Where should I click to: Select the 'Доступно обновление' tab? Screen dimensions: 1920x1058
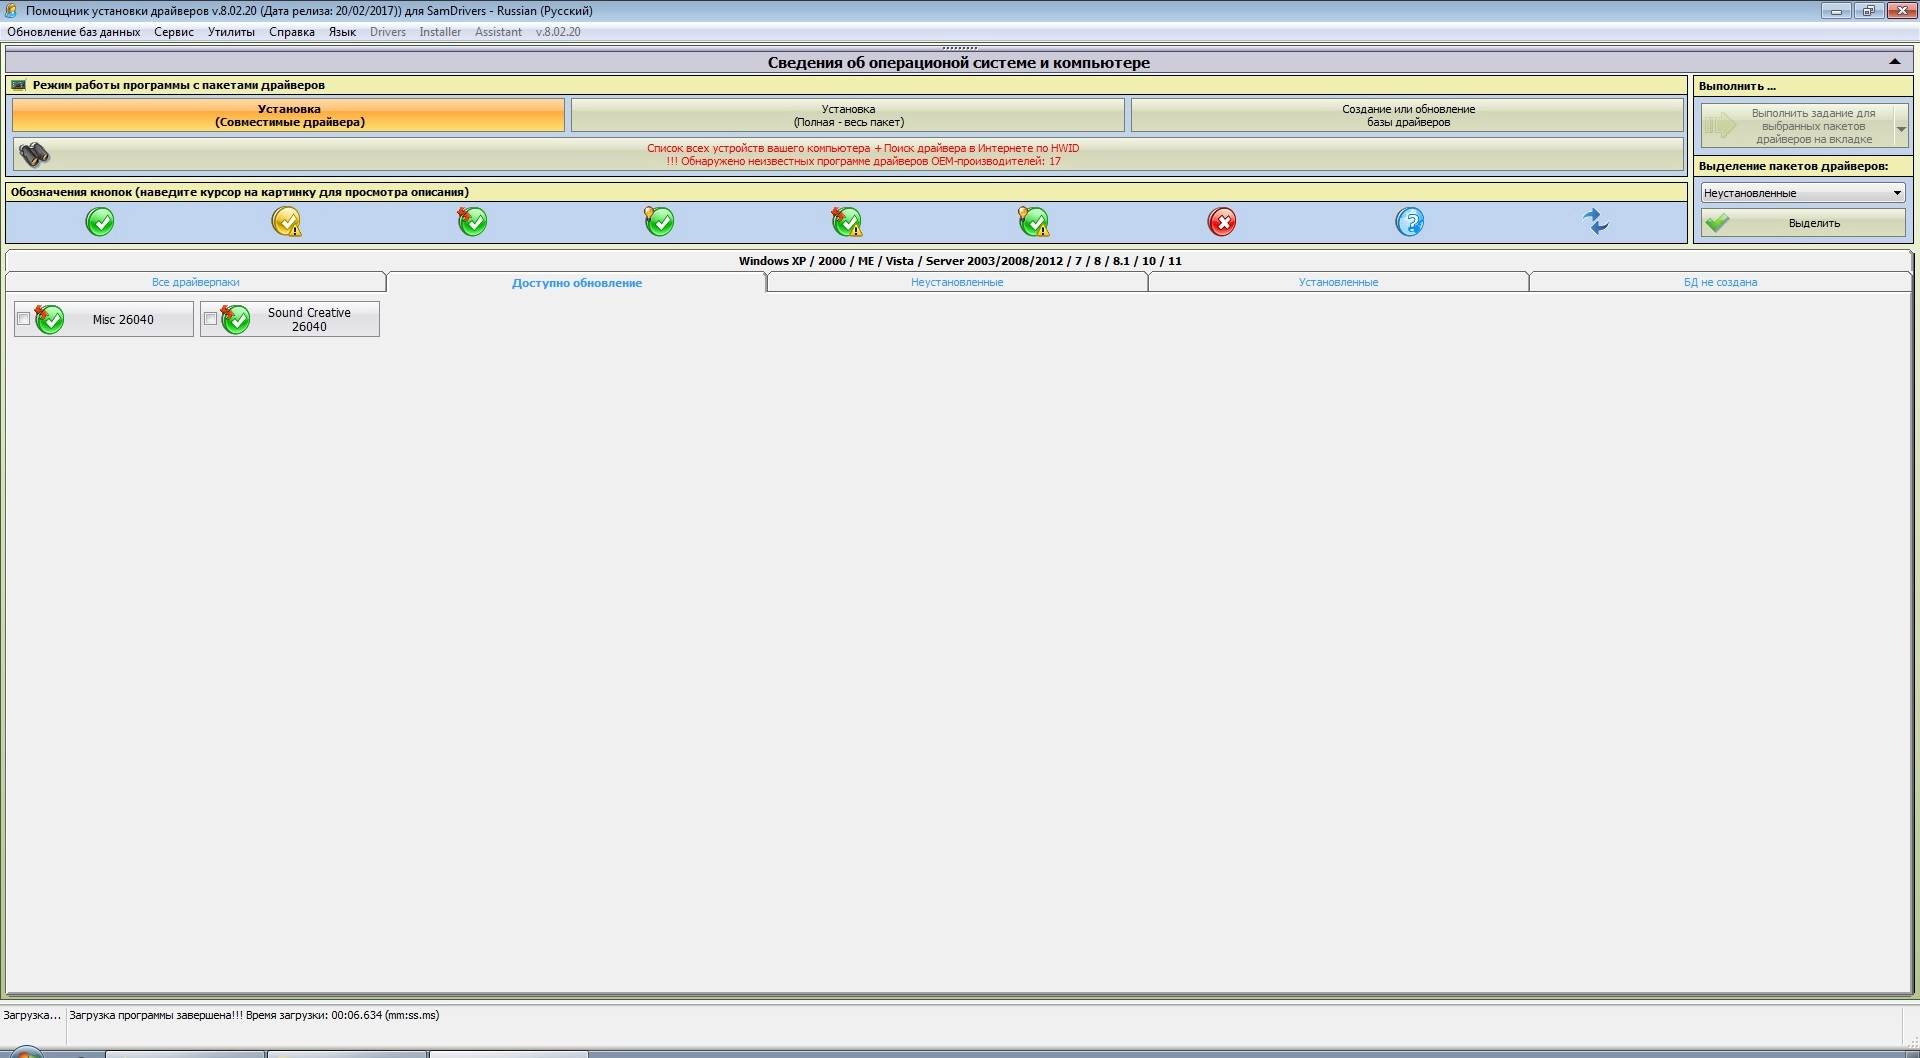[x=577, y=283]
